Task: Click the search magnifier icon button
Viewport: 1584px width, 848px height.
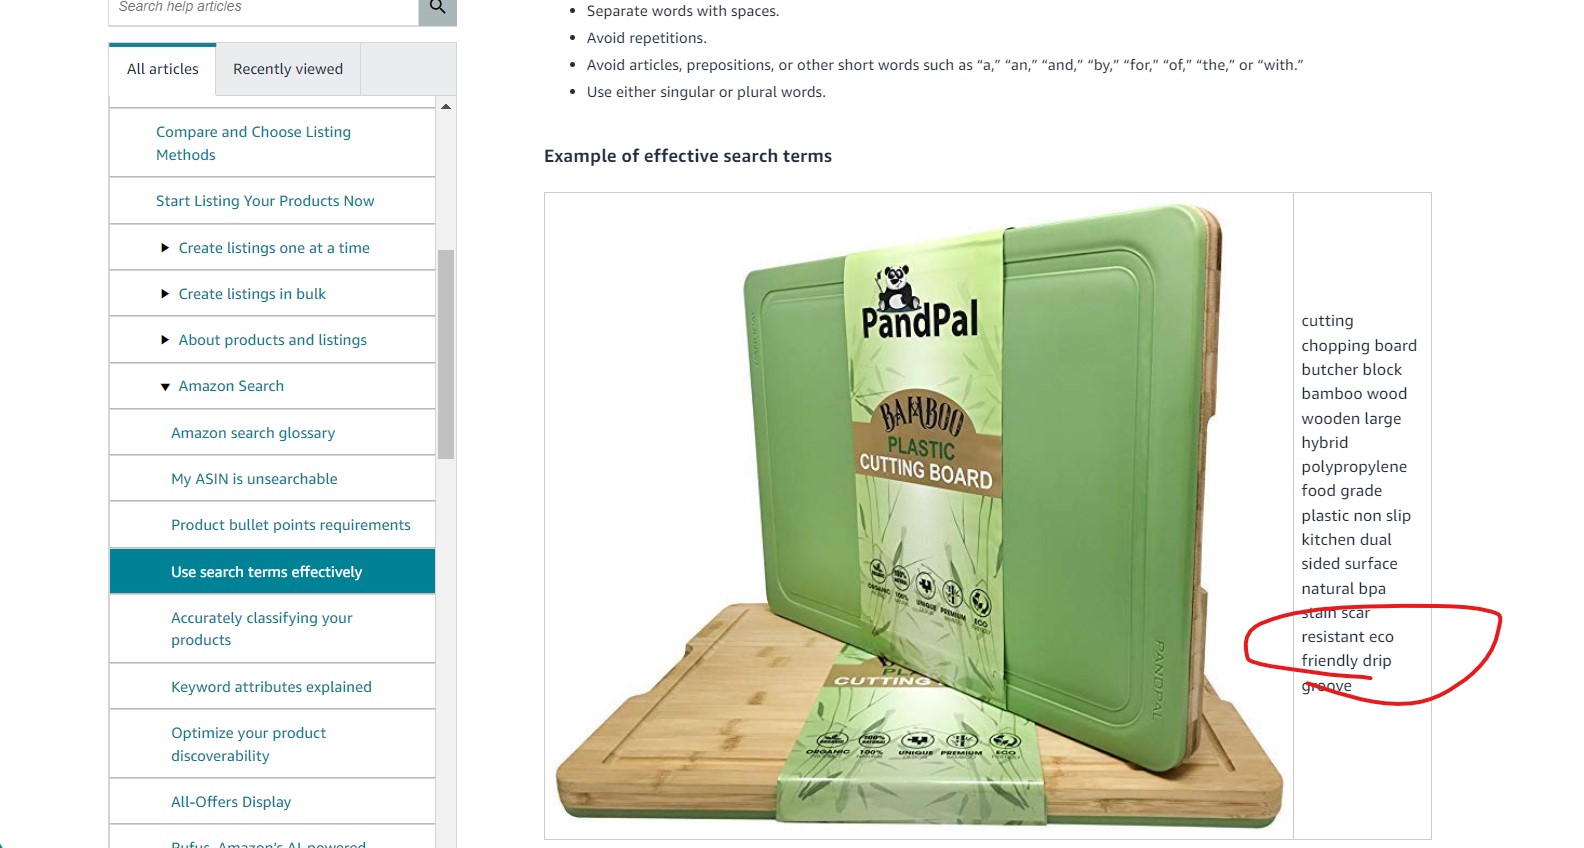Action: pyautogui.click(x=437, y=8)
